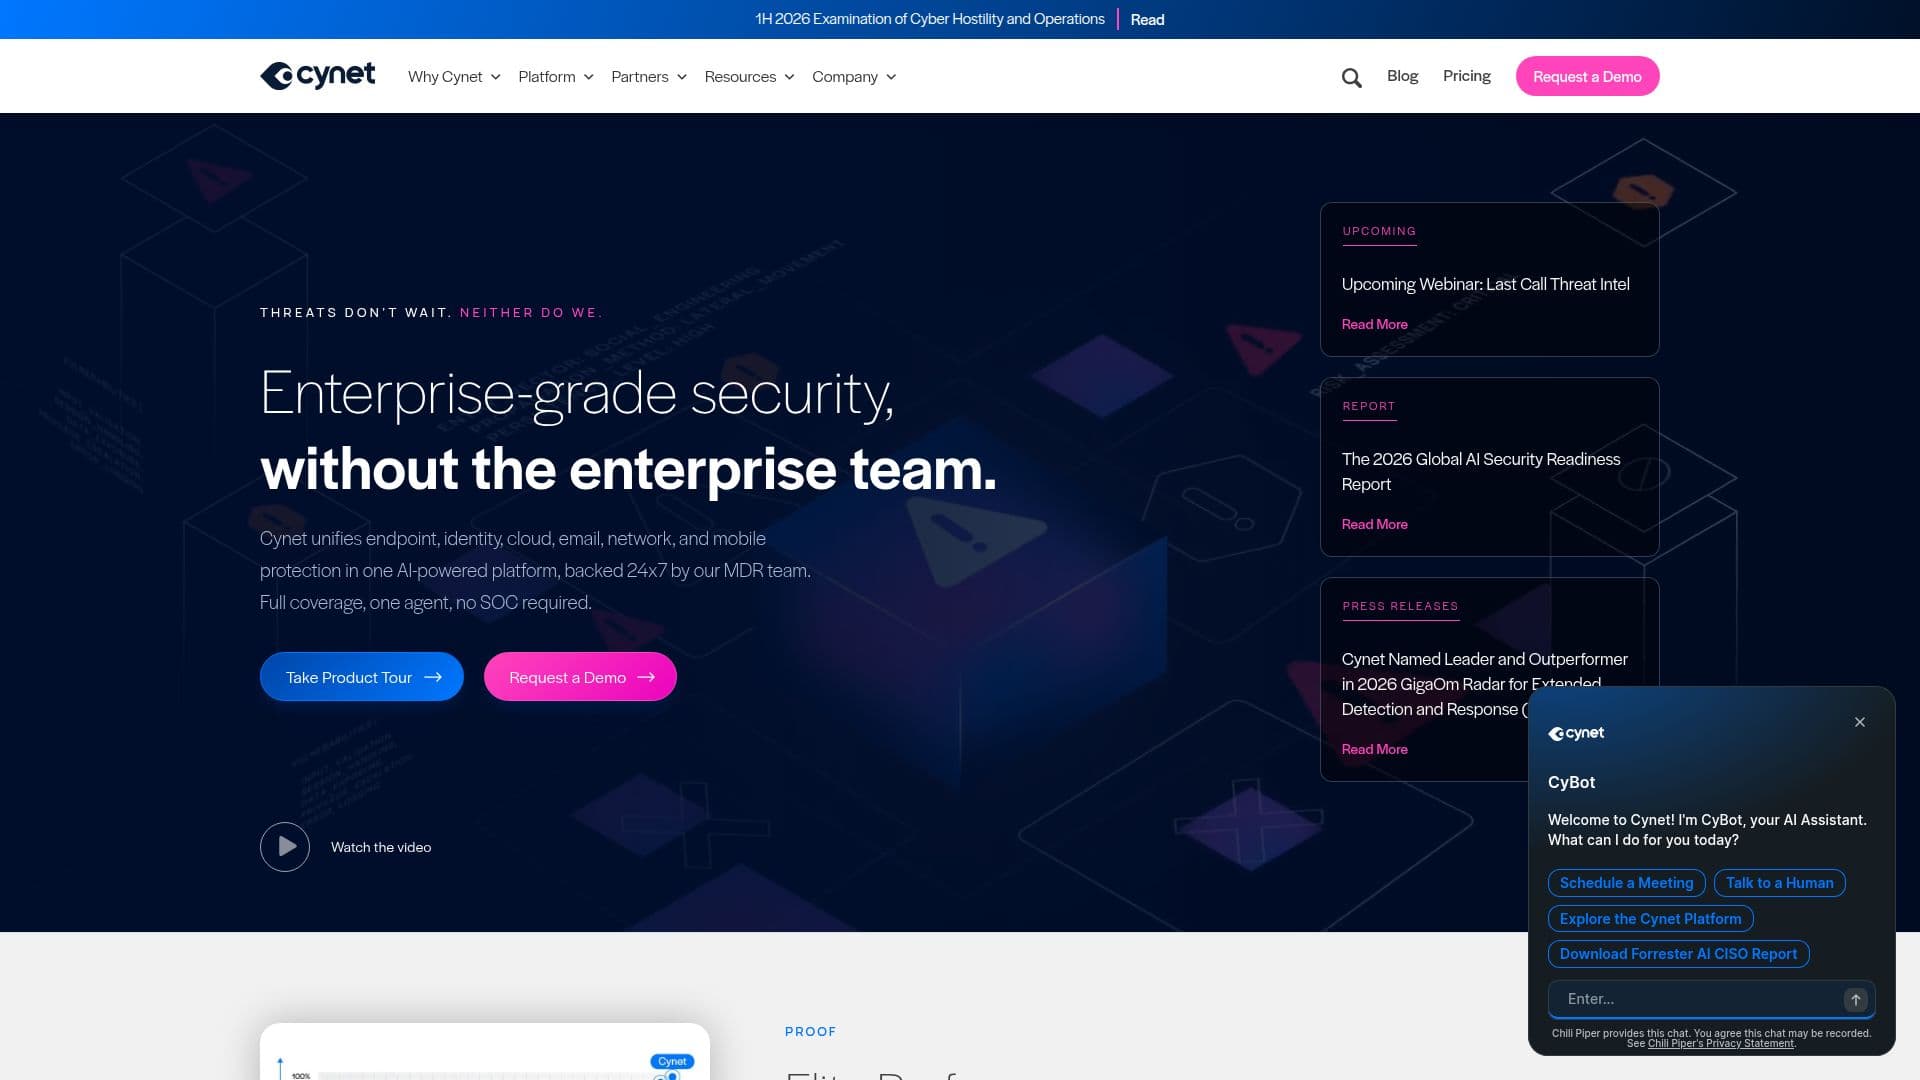Viewport: 1920px width, 1080px height.
Task: Read More on the AI Security Readiness Report
Action: coord(1374,524)
